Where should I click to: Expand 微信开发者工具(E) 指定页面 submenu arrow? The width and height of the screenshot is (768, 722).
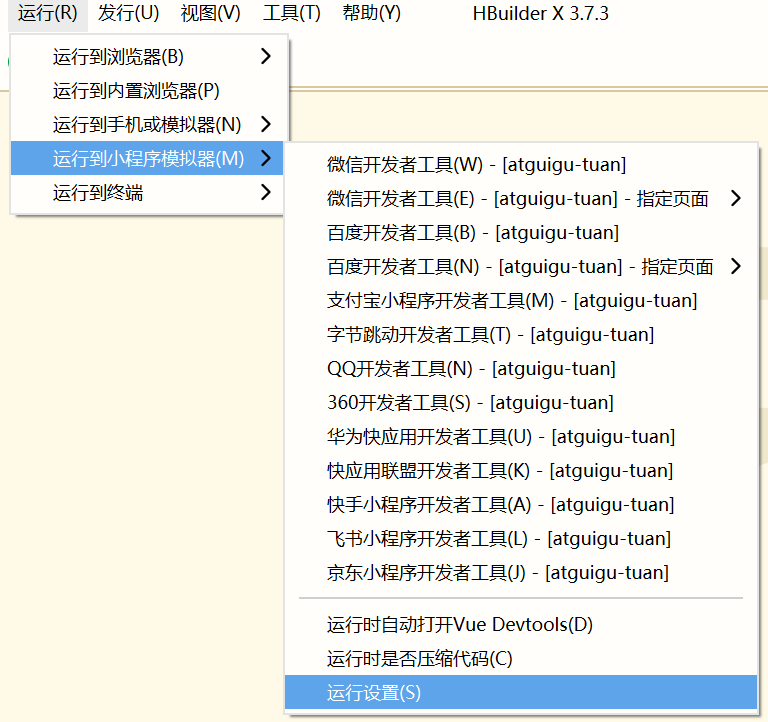pos(736,199)
